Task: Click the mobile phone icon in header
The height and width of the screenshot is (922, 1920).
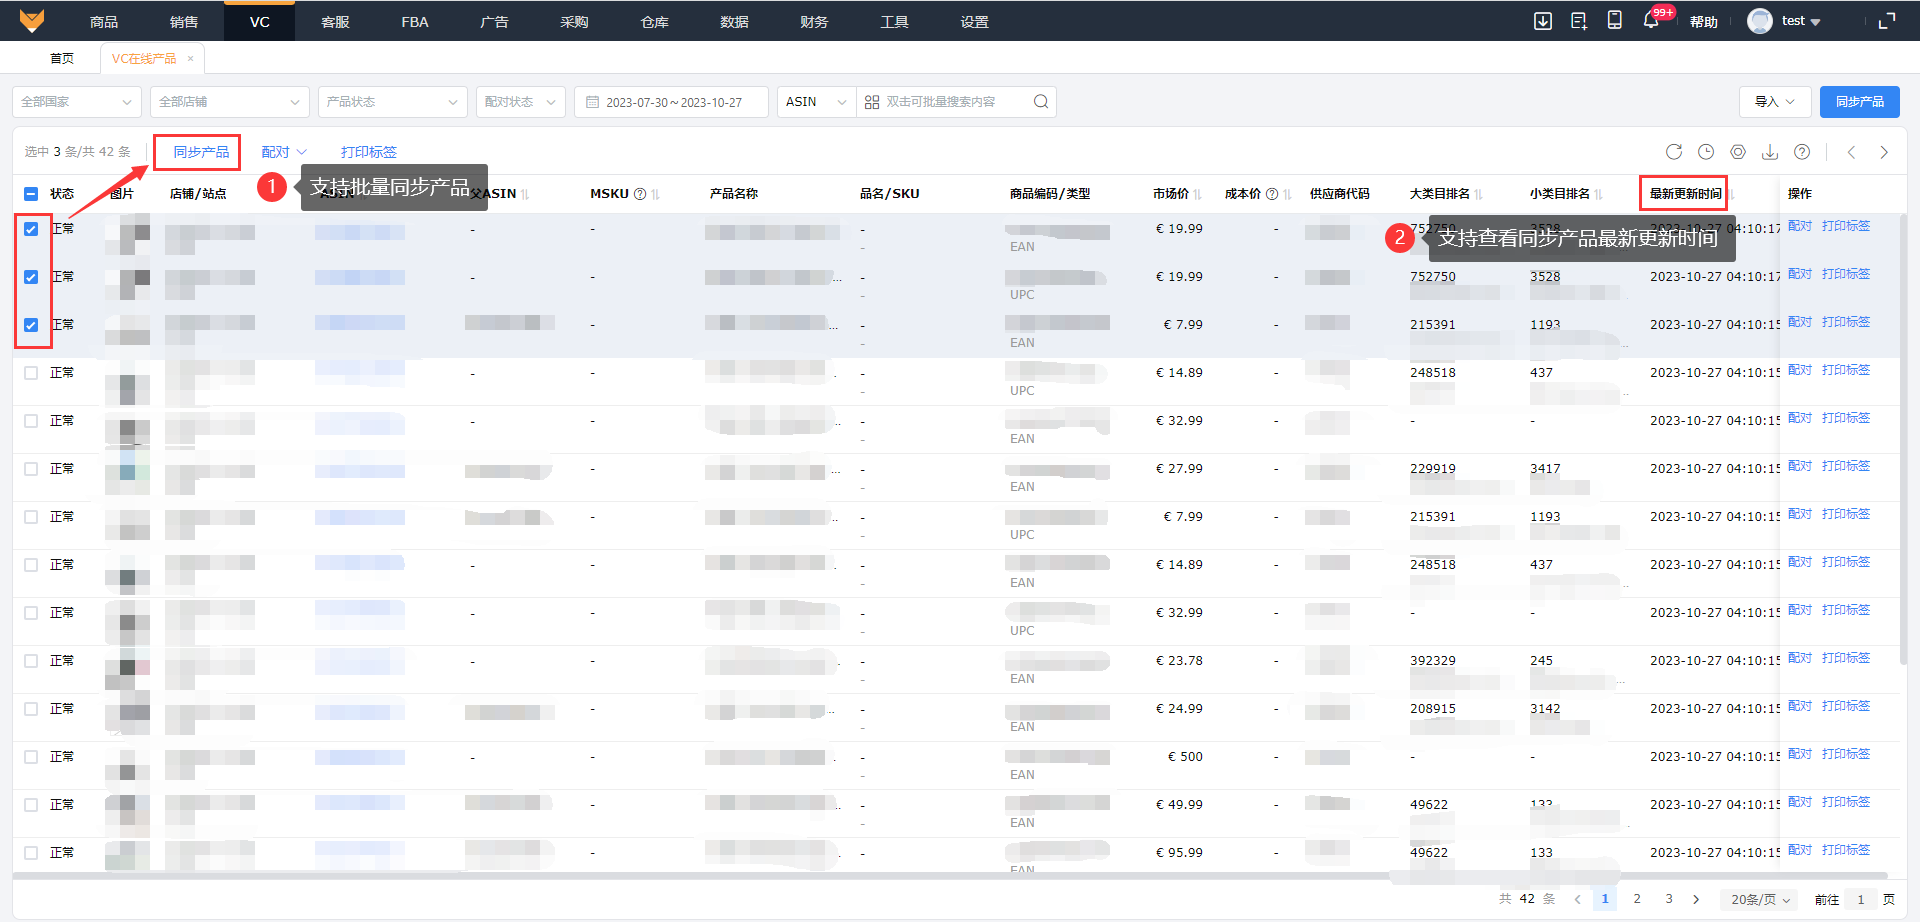Action: click(x=1614, y=21)
